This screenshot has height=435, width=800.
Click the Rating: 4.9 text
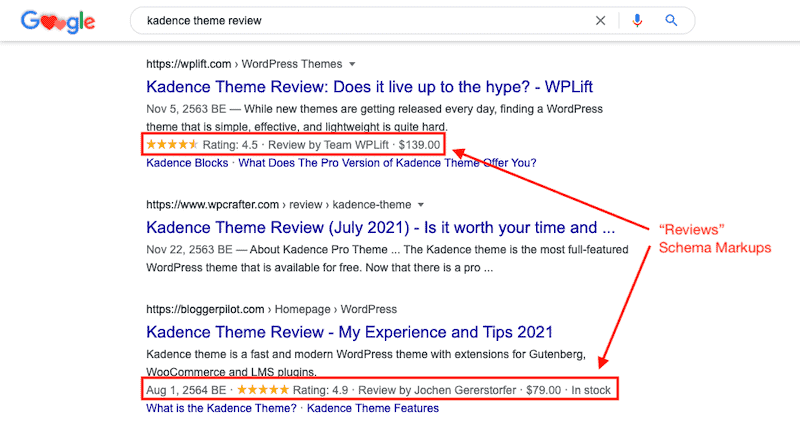coord(320,390)
